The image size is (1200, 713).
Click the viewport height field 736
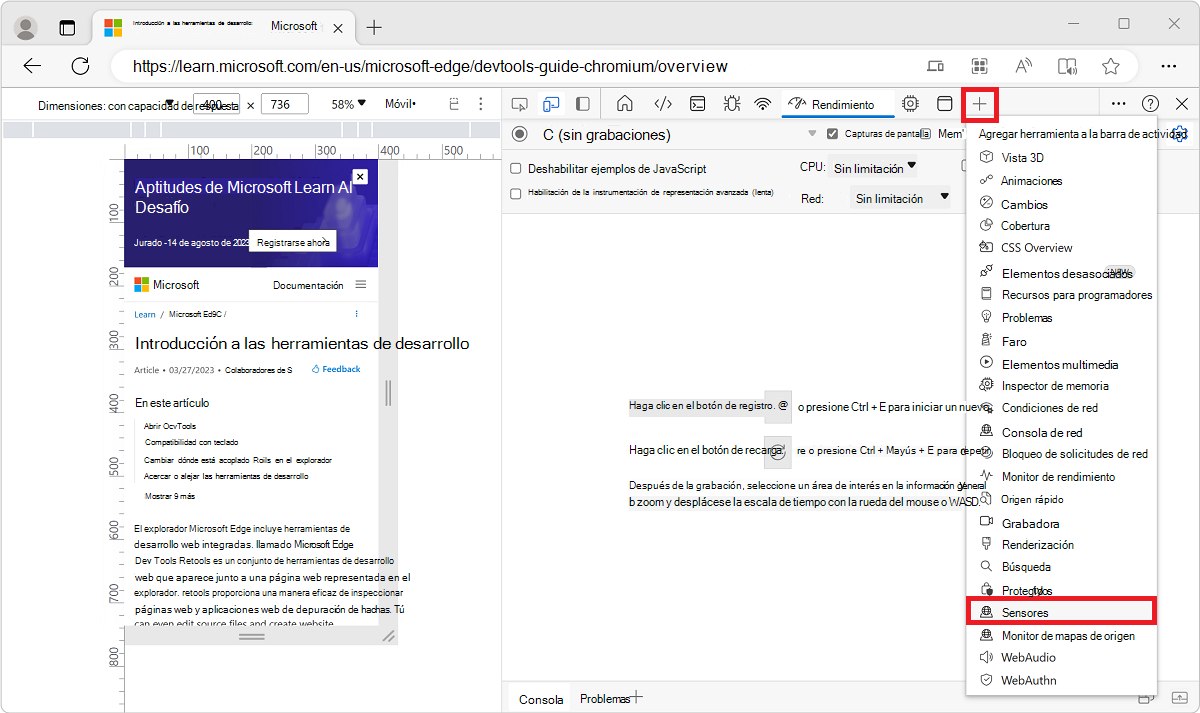pos(285,104)
